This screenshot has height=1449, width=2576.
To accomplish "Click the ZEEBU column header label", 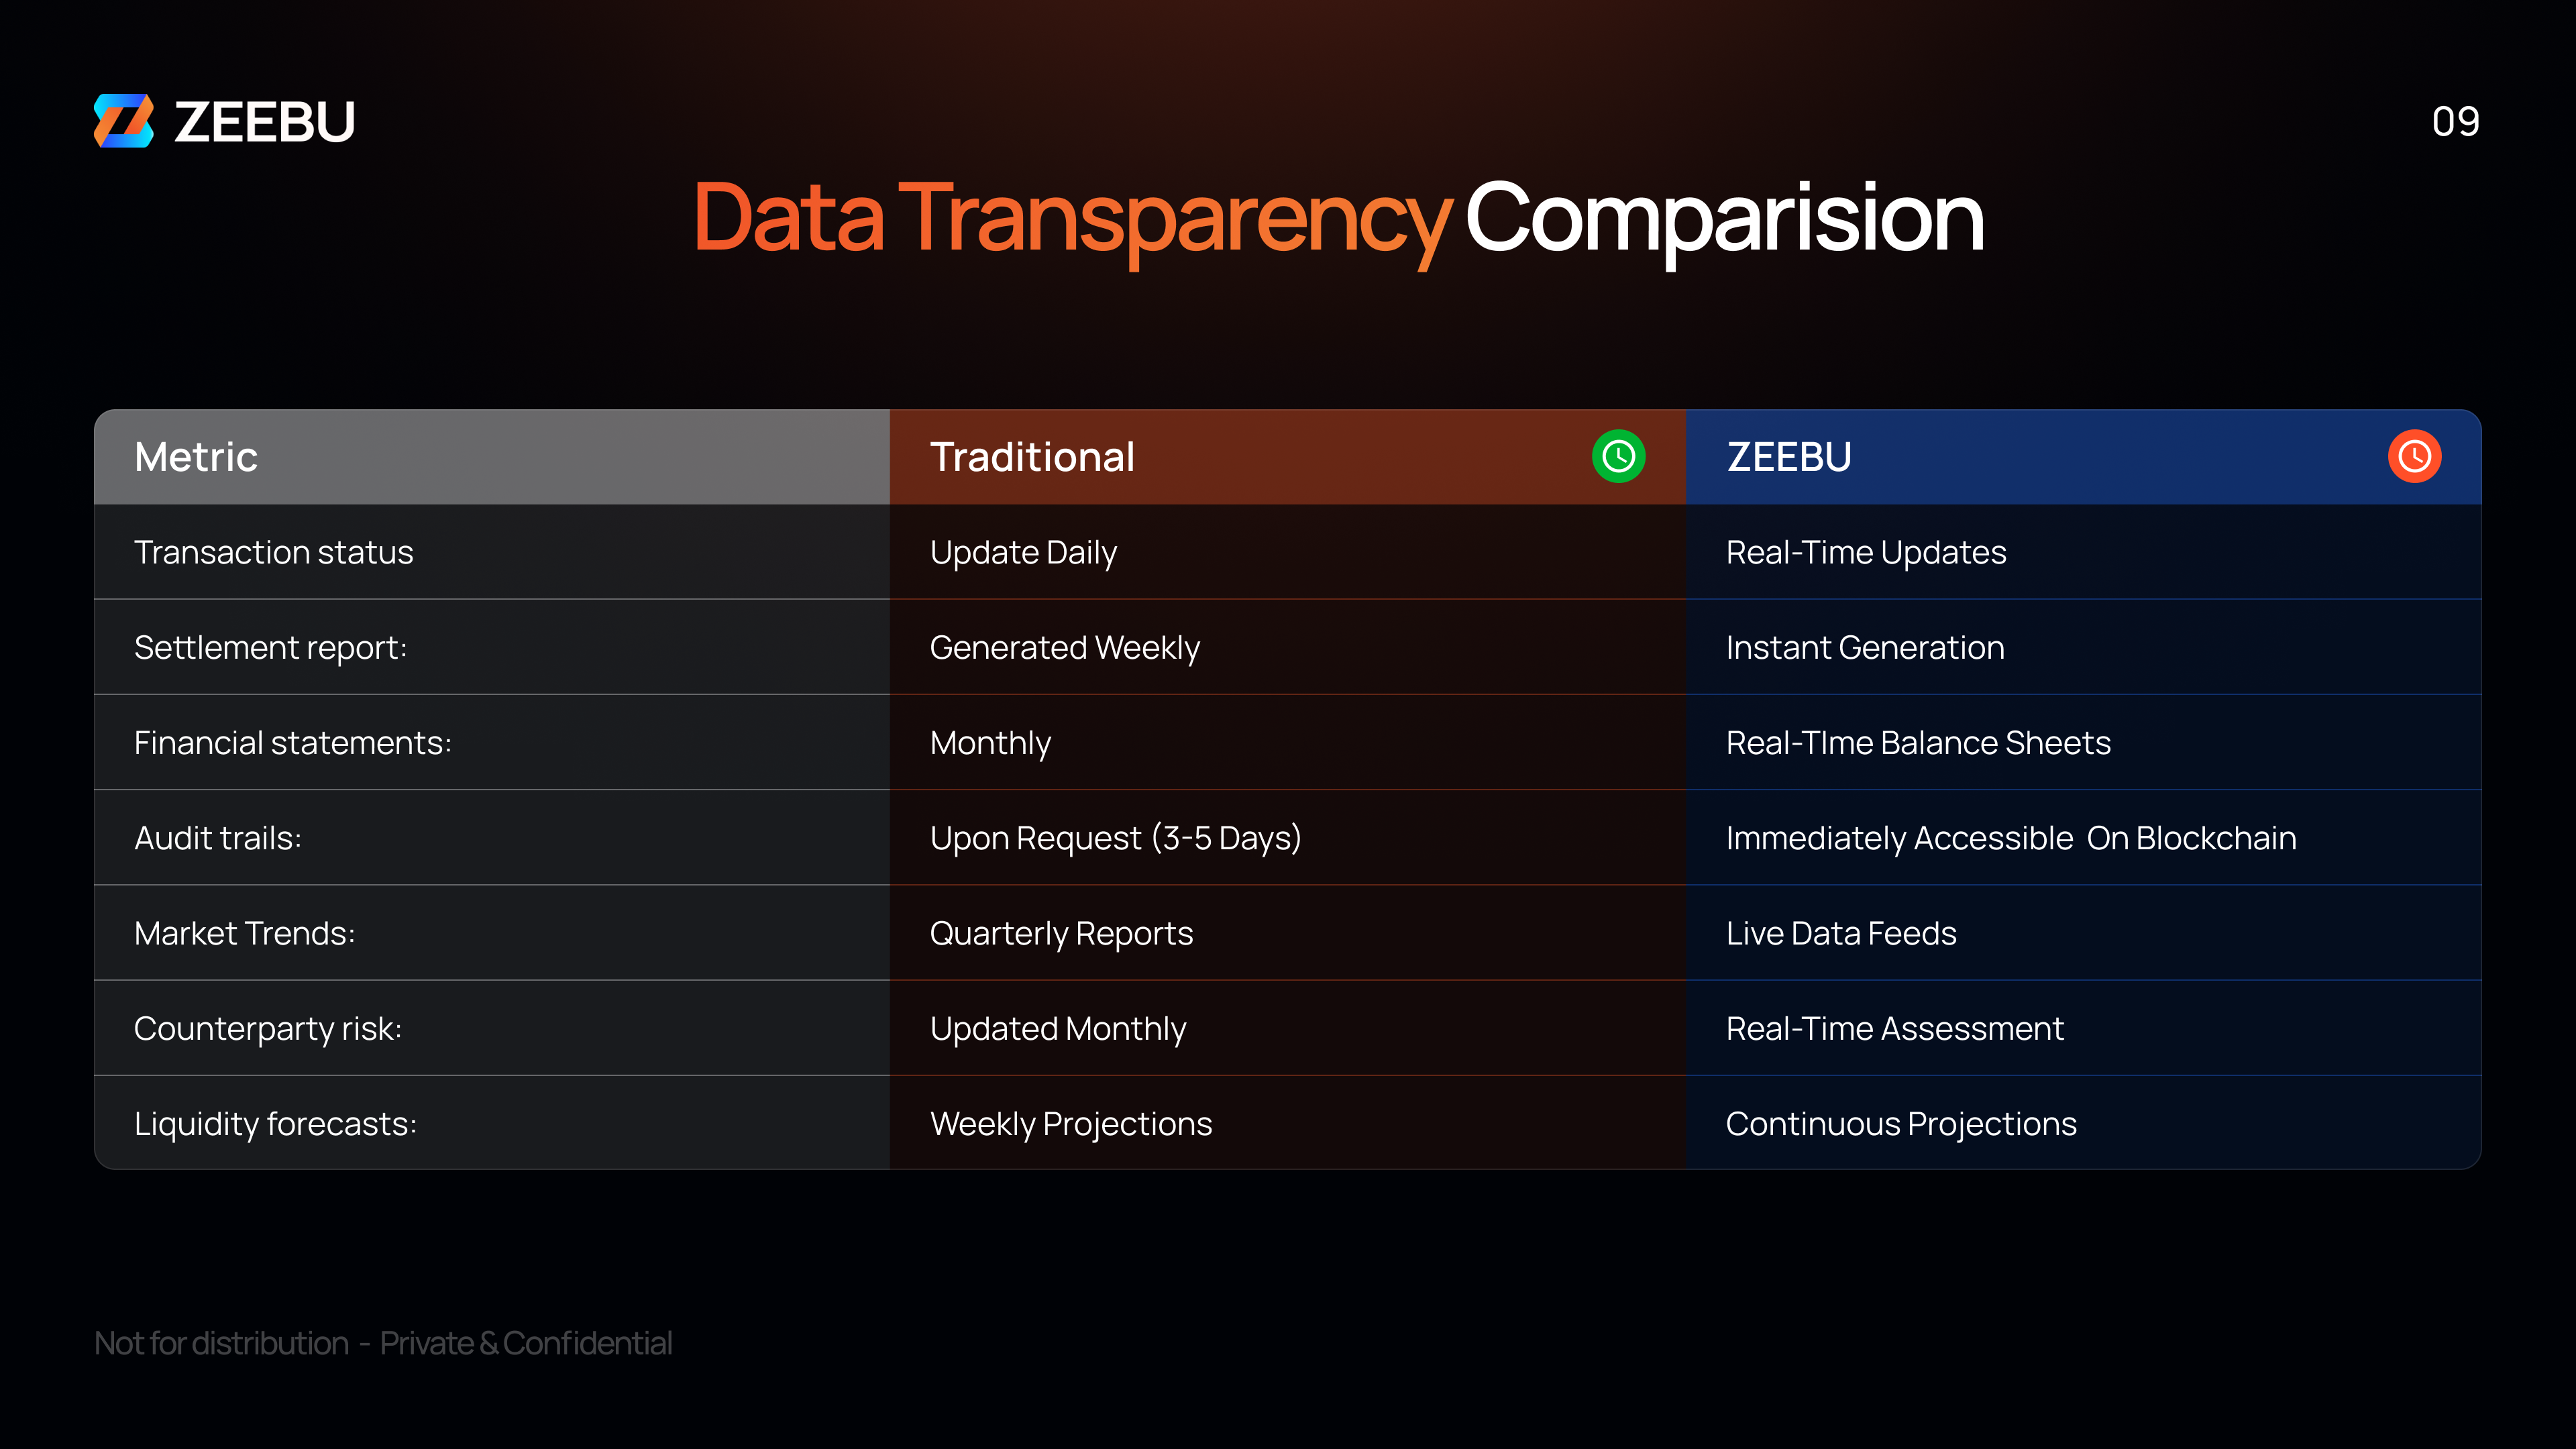I will 1789,457.
